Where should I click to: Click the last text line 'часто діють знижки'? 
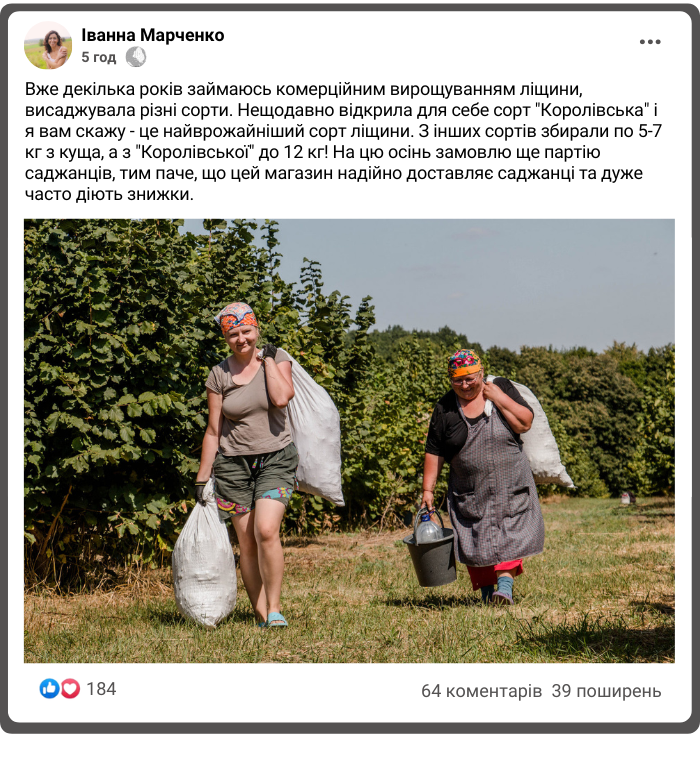(109, 194)
